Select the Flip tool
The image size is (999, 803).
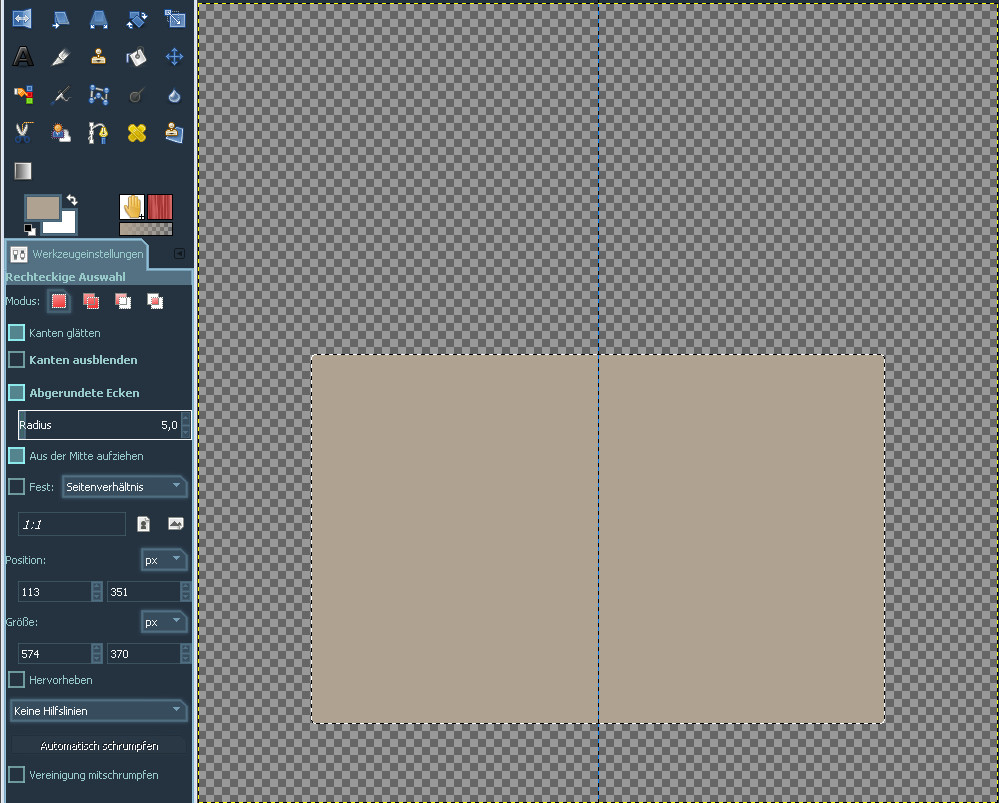[22, 19]
